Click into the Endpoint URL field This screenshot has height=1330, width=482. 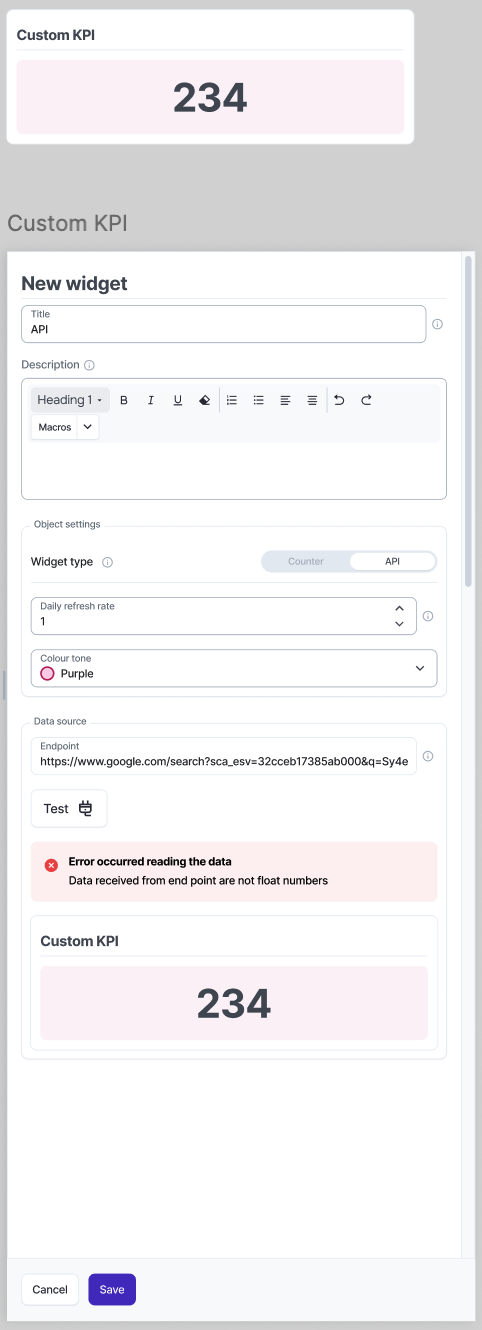point(224,756)
